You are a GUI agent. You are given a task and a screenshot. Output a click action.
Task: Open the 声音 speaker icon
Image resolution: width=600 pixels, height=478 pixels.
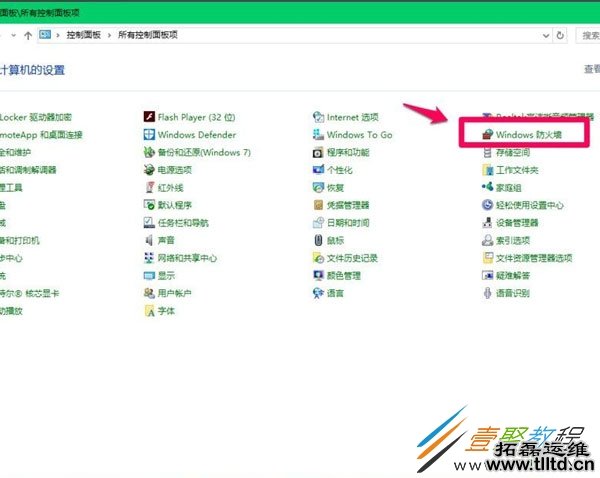(149, 240)
